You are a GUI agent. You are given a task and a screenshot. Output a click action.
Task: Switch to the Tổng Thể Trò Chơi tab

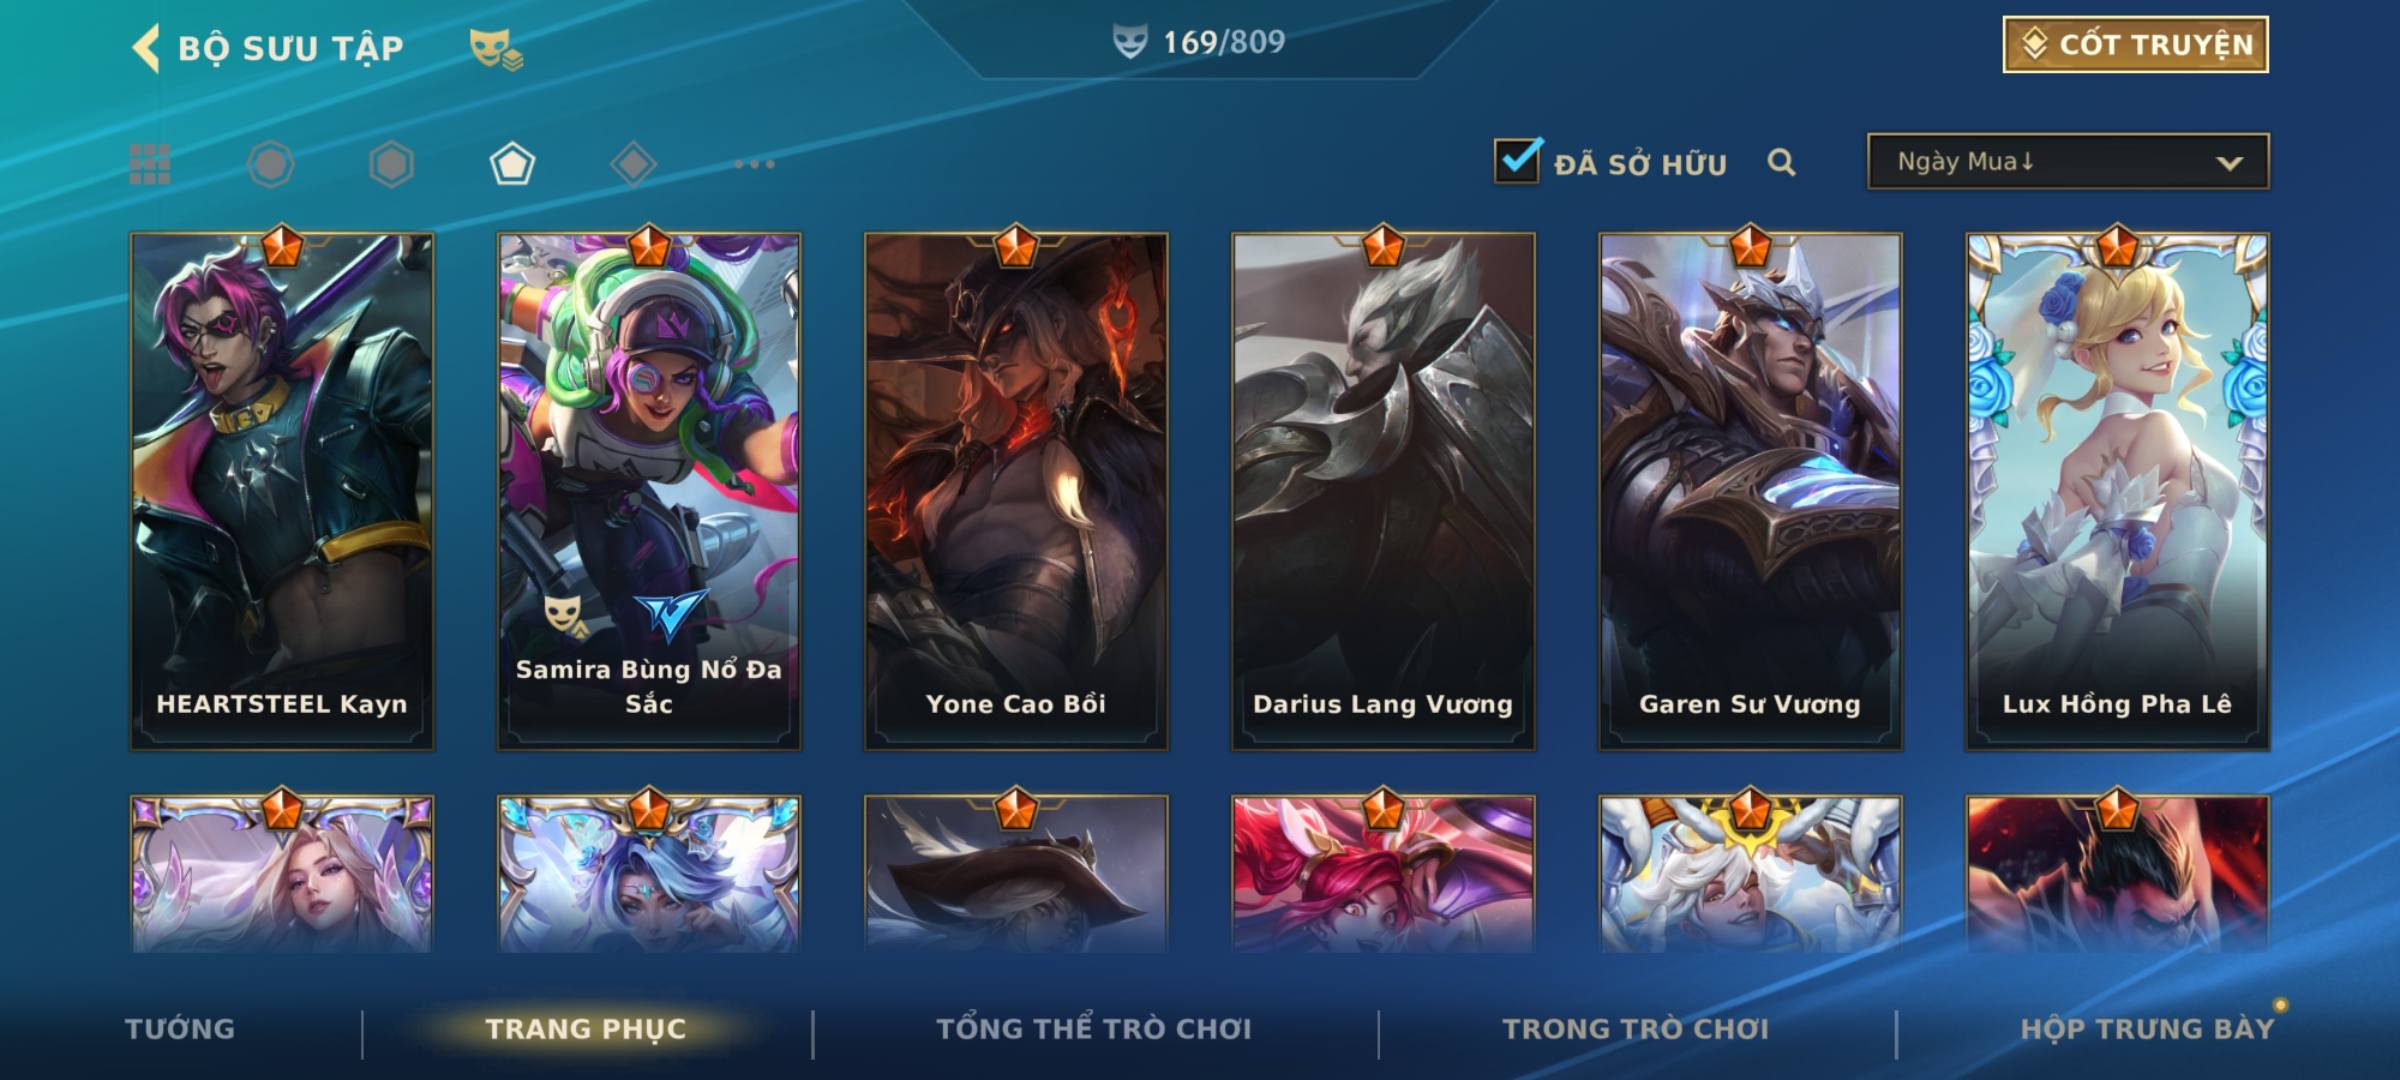point(1094,1029)
